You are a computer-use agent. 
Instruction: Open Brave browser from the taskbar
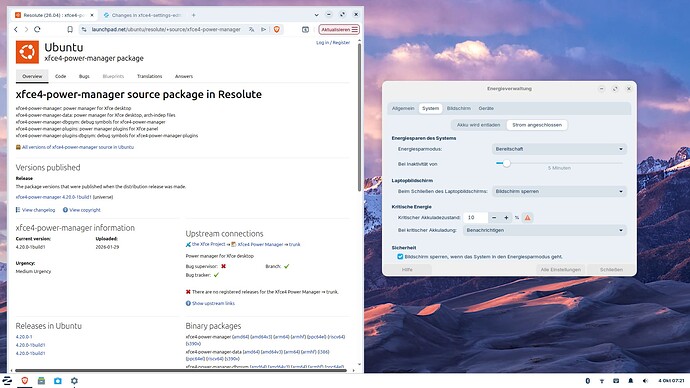(25, 381)
